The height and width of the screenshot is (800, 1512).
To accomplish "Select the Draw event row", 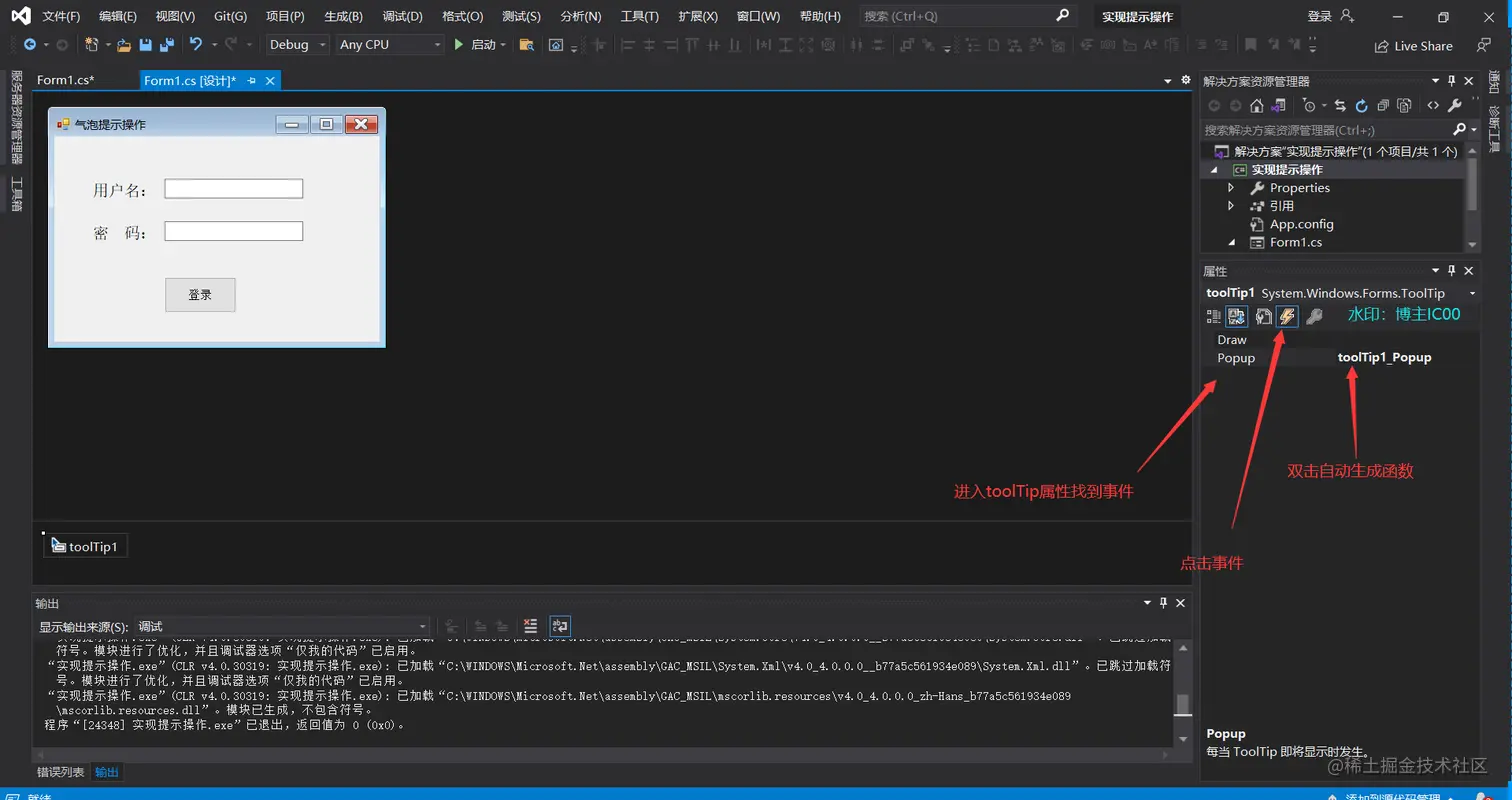I will tap(1340, 340).
